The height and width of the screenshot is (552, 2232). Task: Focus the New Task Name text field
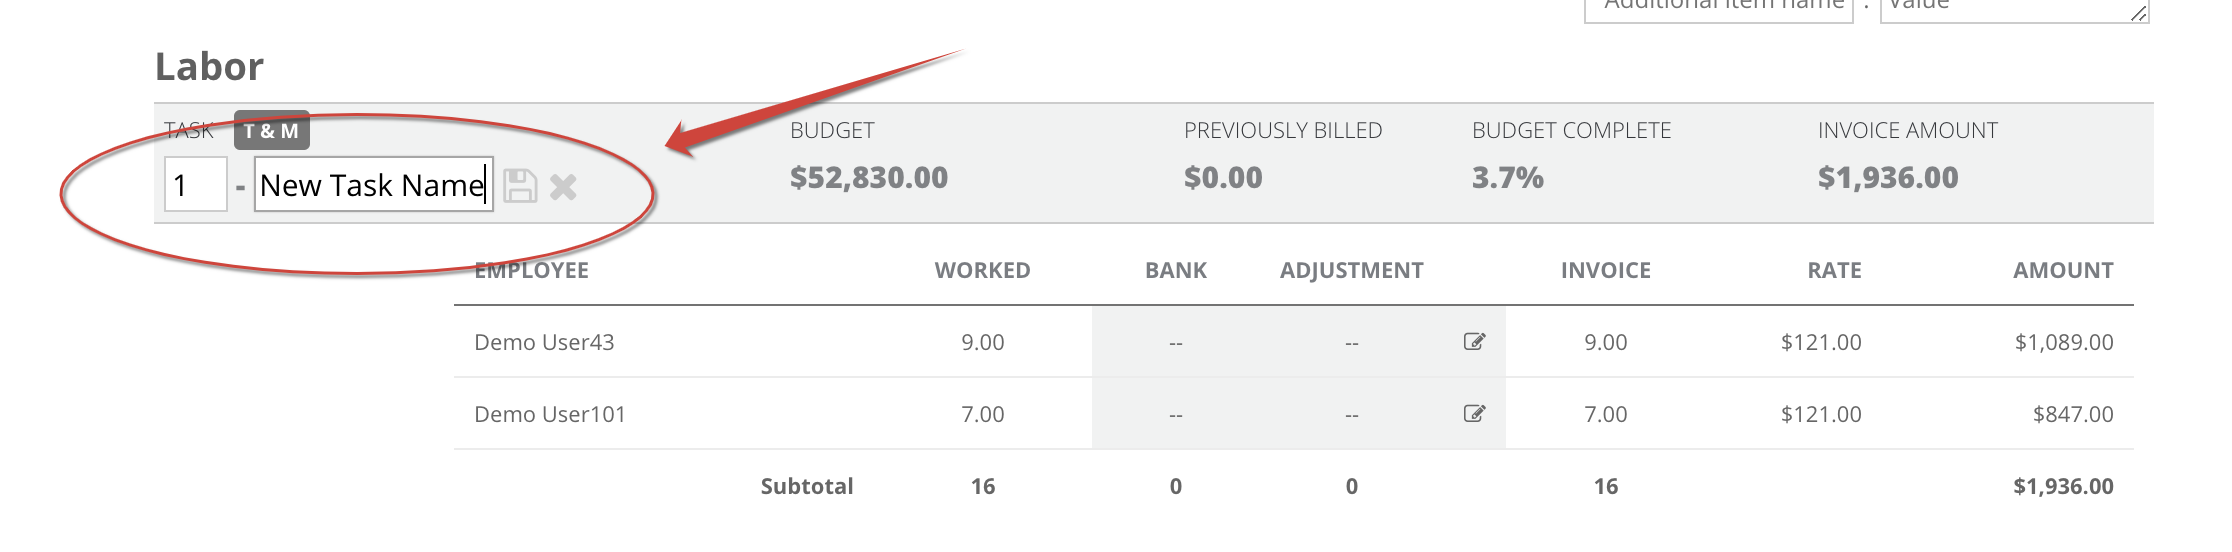point(374,185)
